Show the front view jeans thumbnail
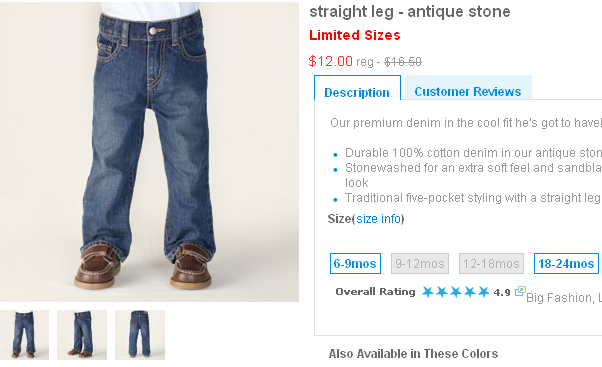The width and height of the screenshot is (602, 367). (24, 335)
